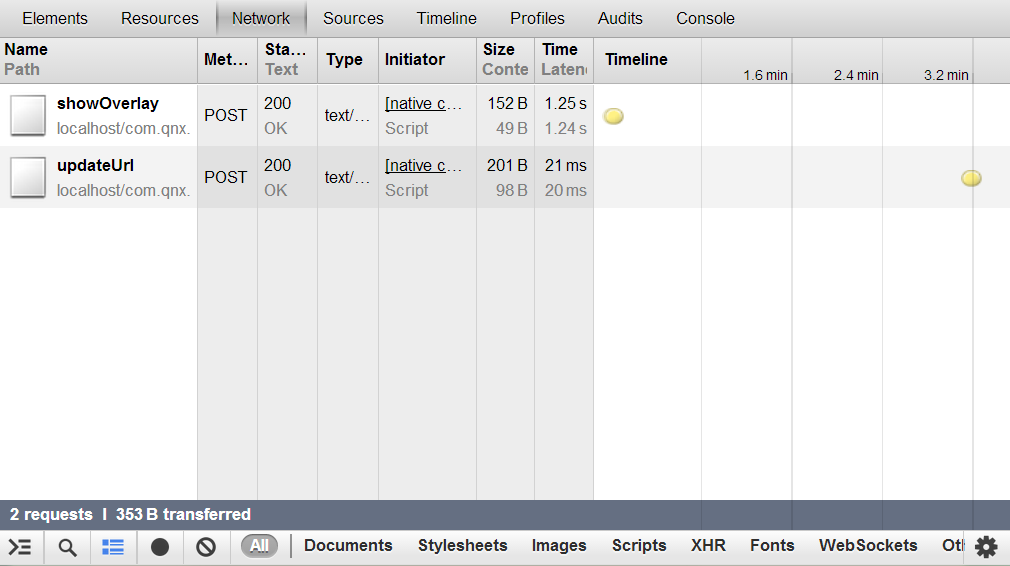
Task: Sort by the Timeline column header
Action: click(x=636, y=60)
